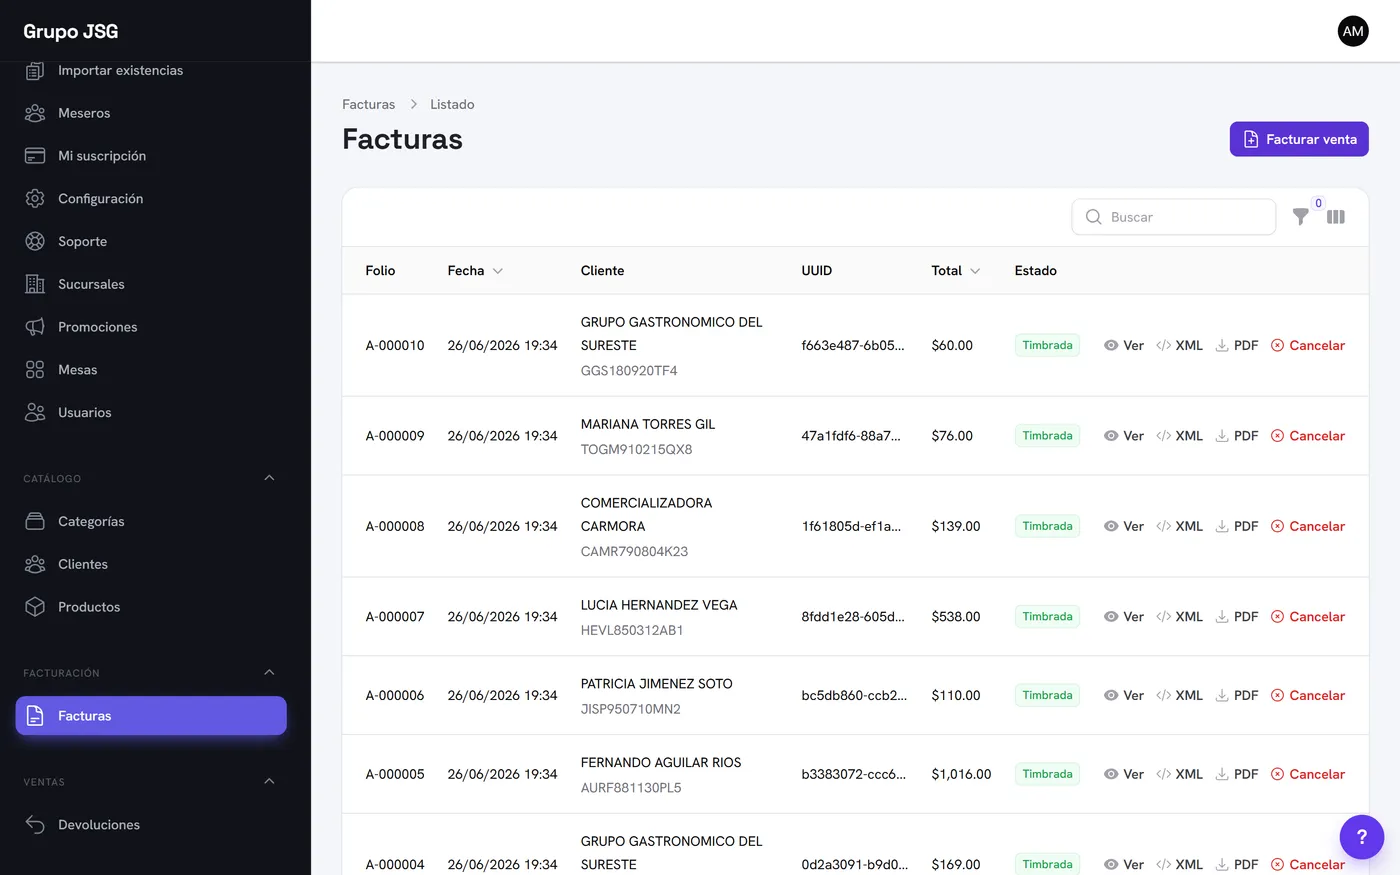Open Mesas grid icon
The height and width of the screenshot is (875, 1400).
click(35, 370)
